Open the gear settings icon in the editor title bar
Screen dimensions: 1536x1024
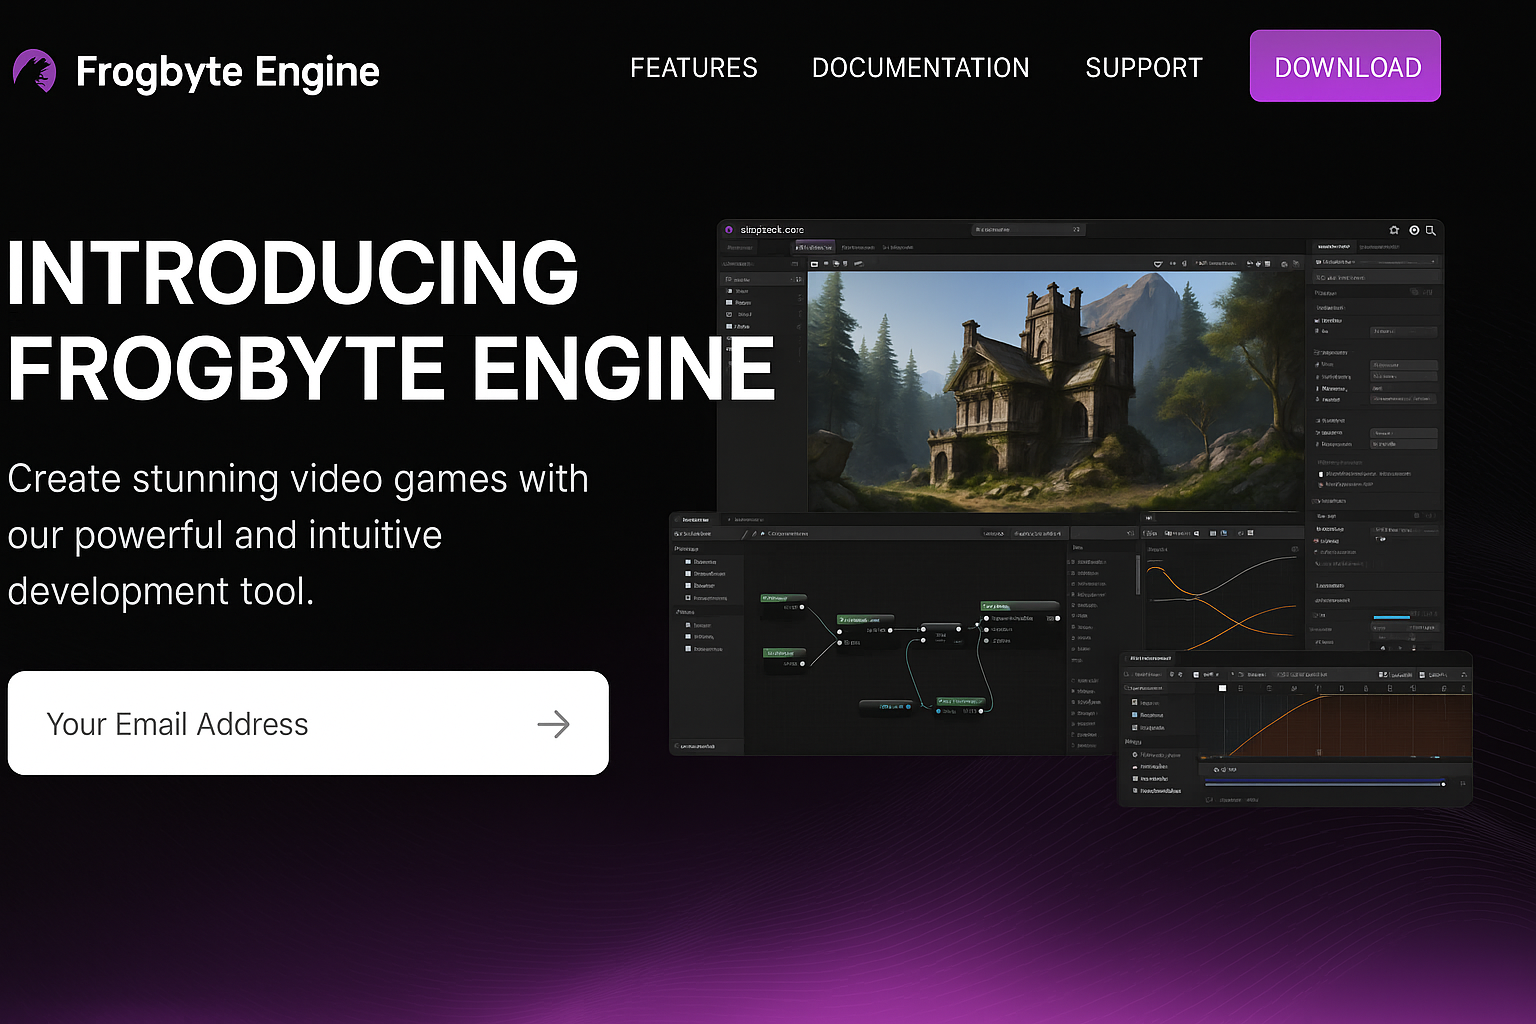(x=1394, y=230)
